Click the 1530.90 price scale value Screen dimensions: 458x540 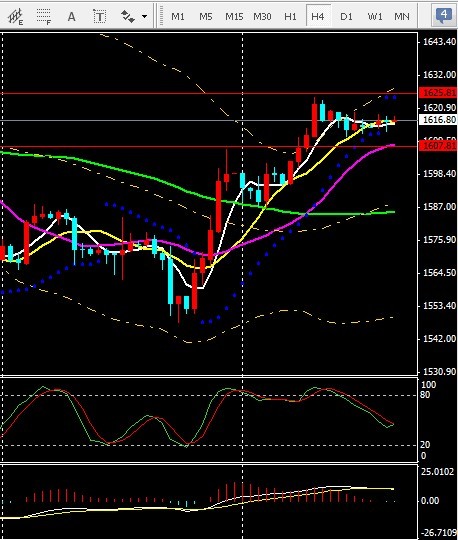tap(439, 372)
